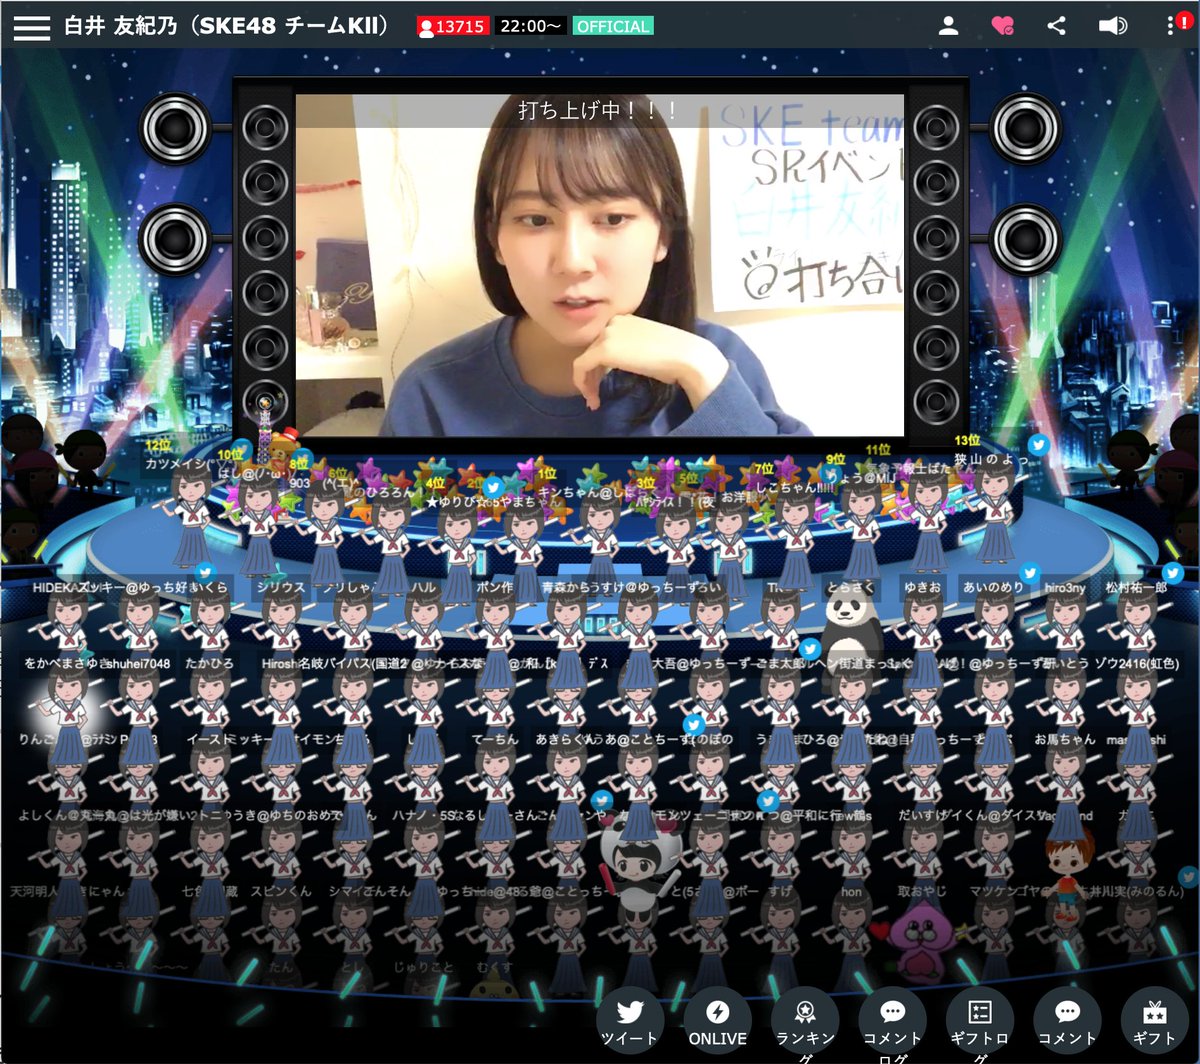
Task: Open the ギフトログ gift log
Action: (x=981, y=1022)
